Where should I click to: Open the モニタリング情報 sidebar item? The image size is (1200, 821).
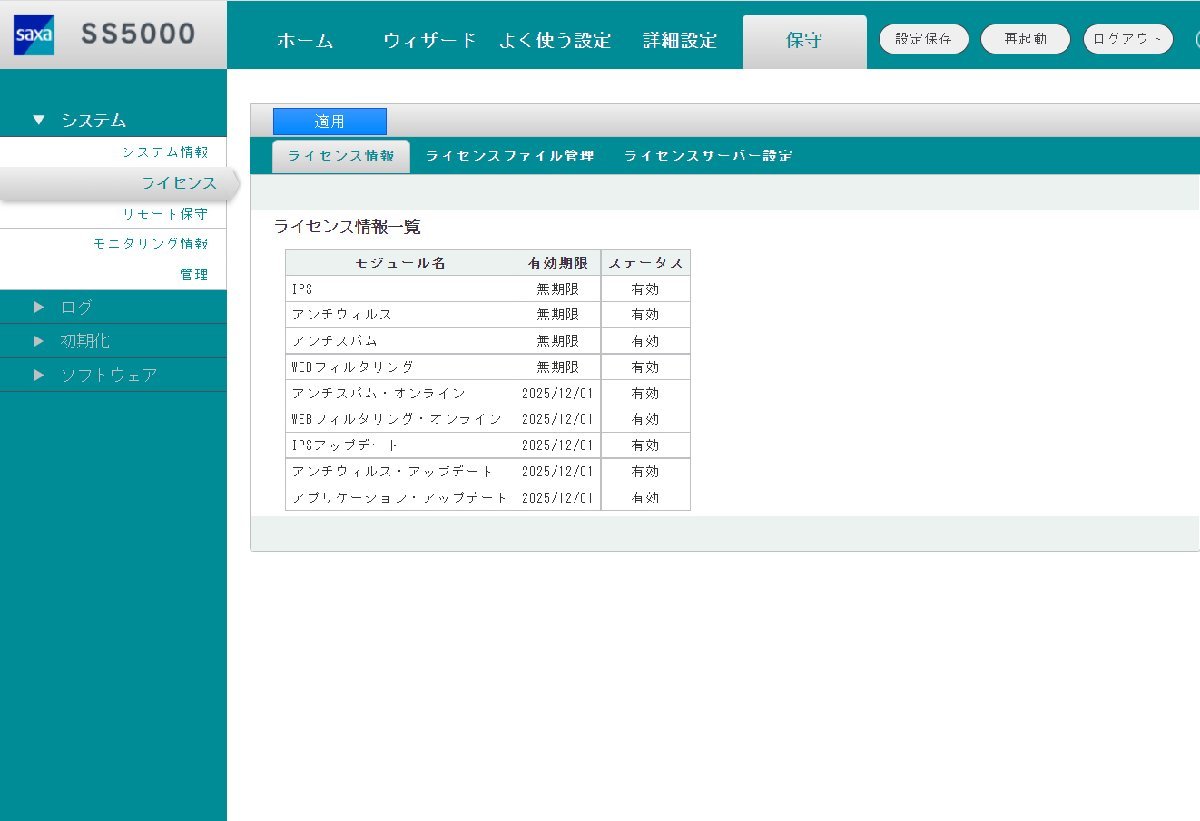pyautogui.click(x=150, y=243)
